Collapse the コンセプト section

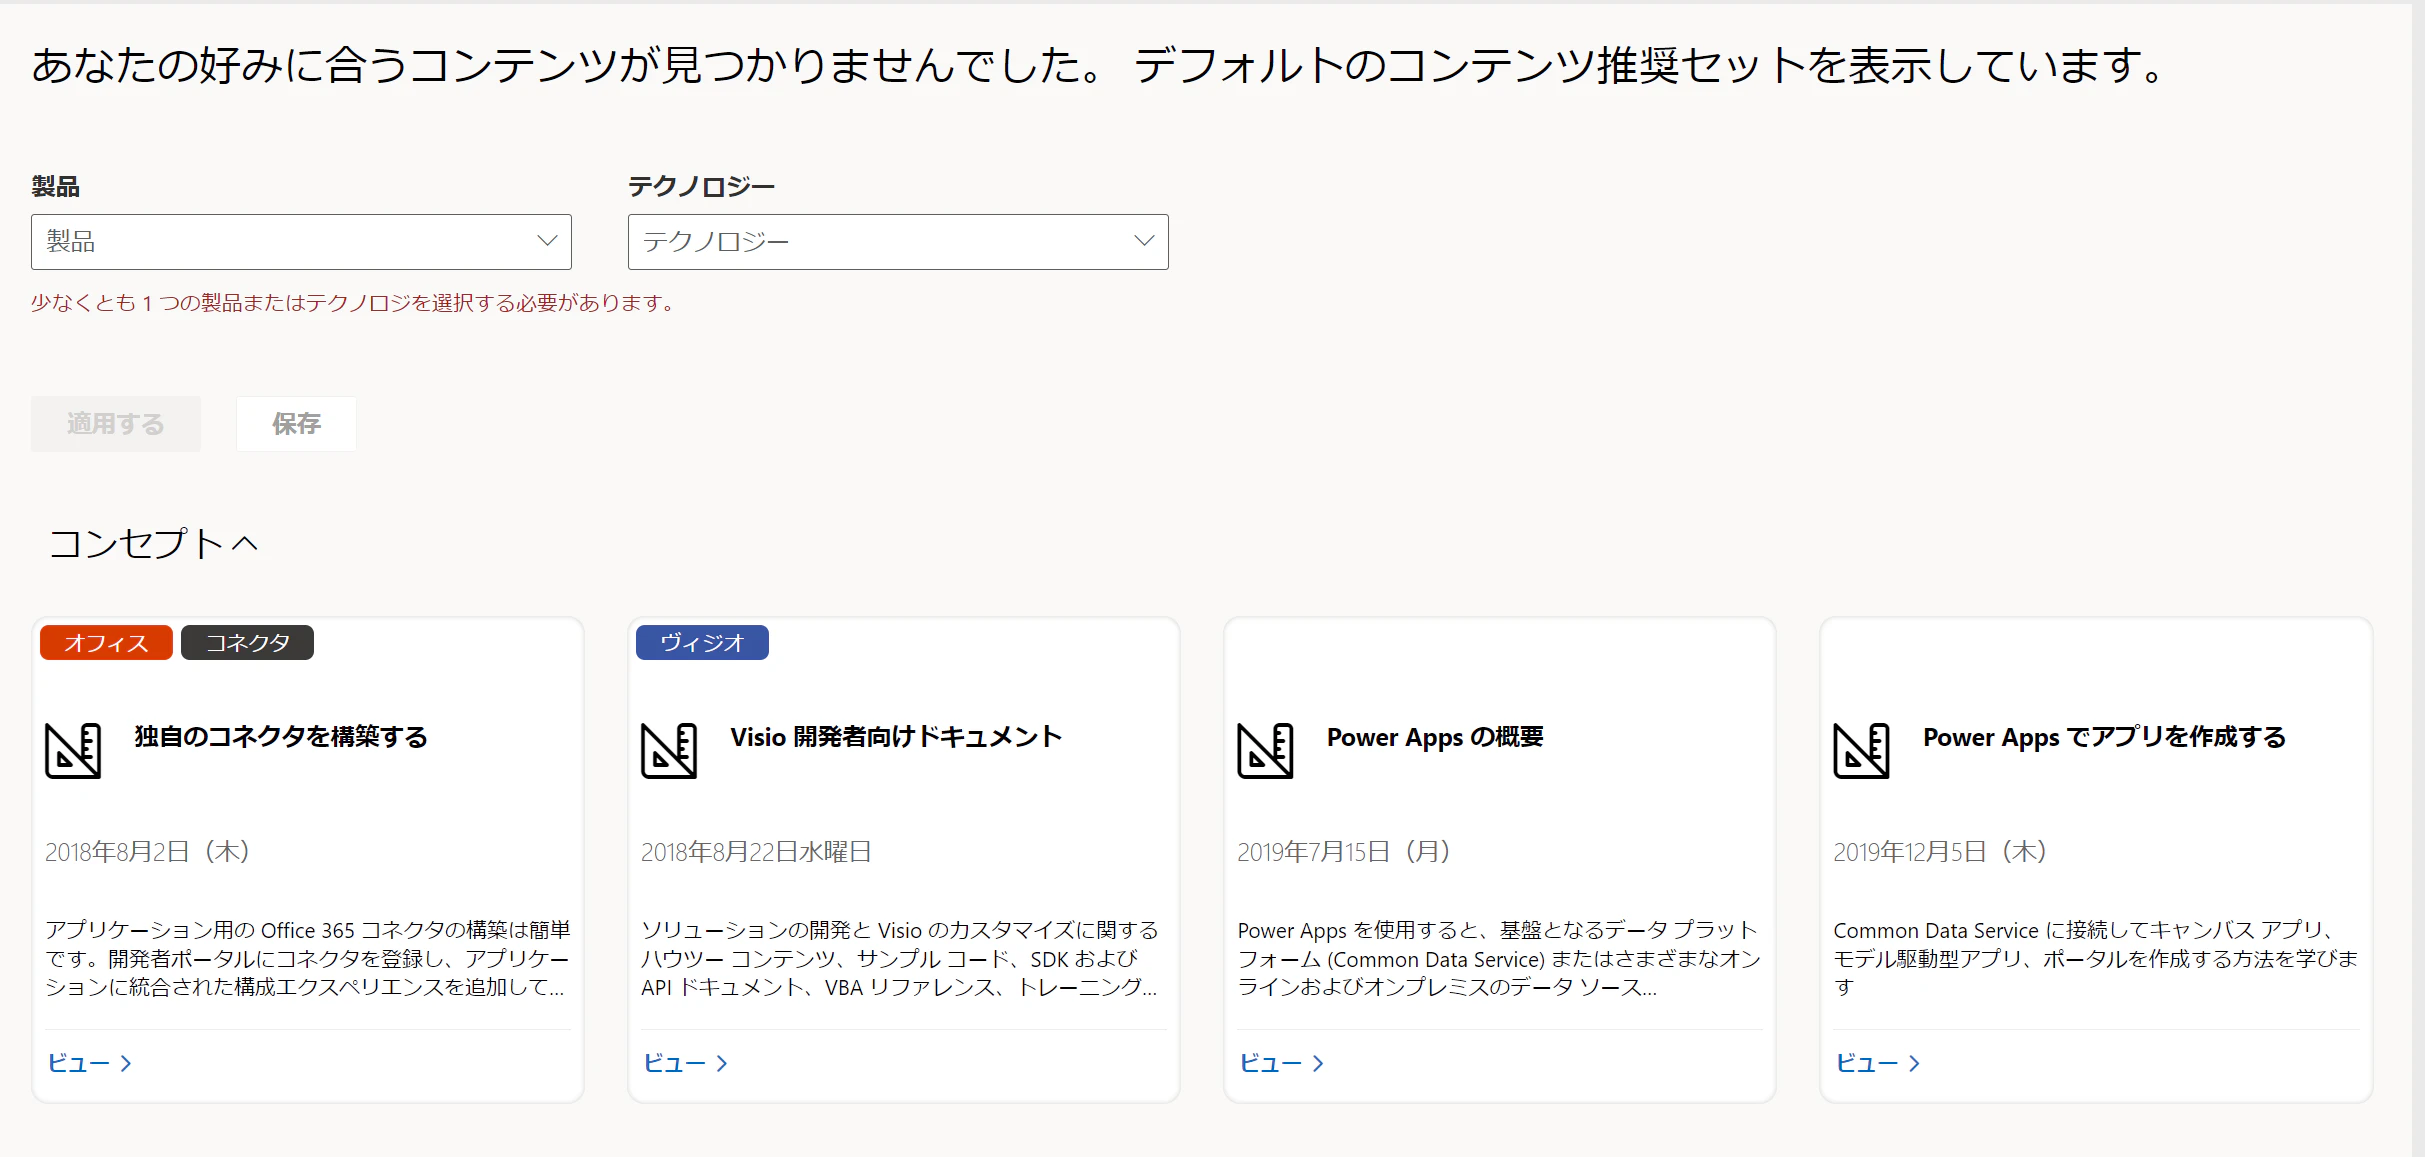pos(153,544)
